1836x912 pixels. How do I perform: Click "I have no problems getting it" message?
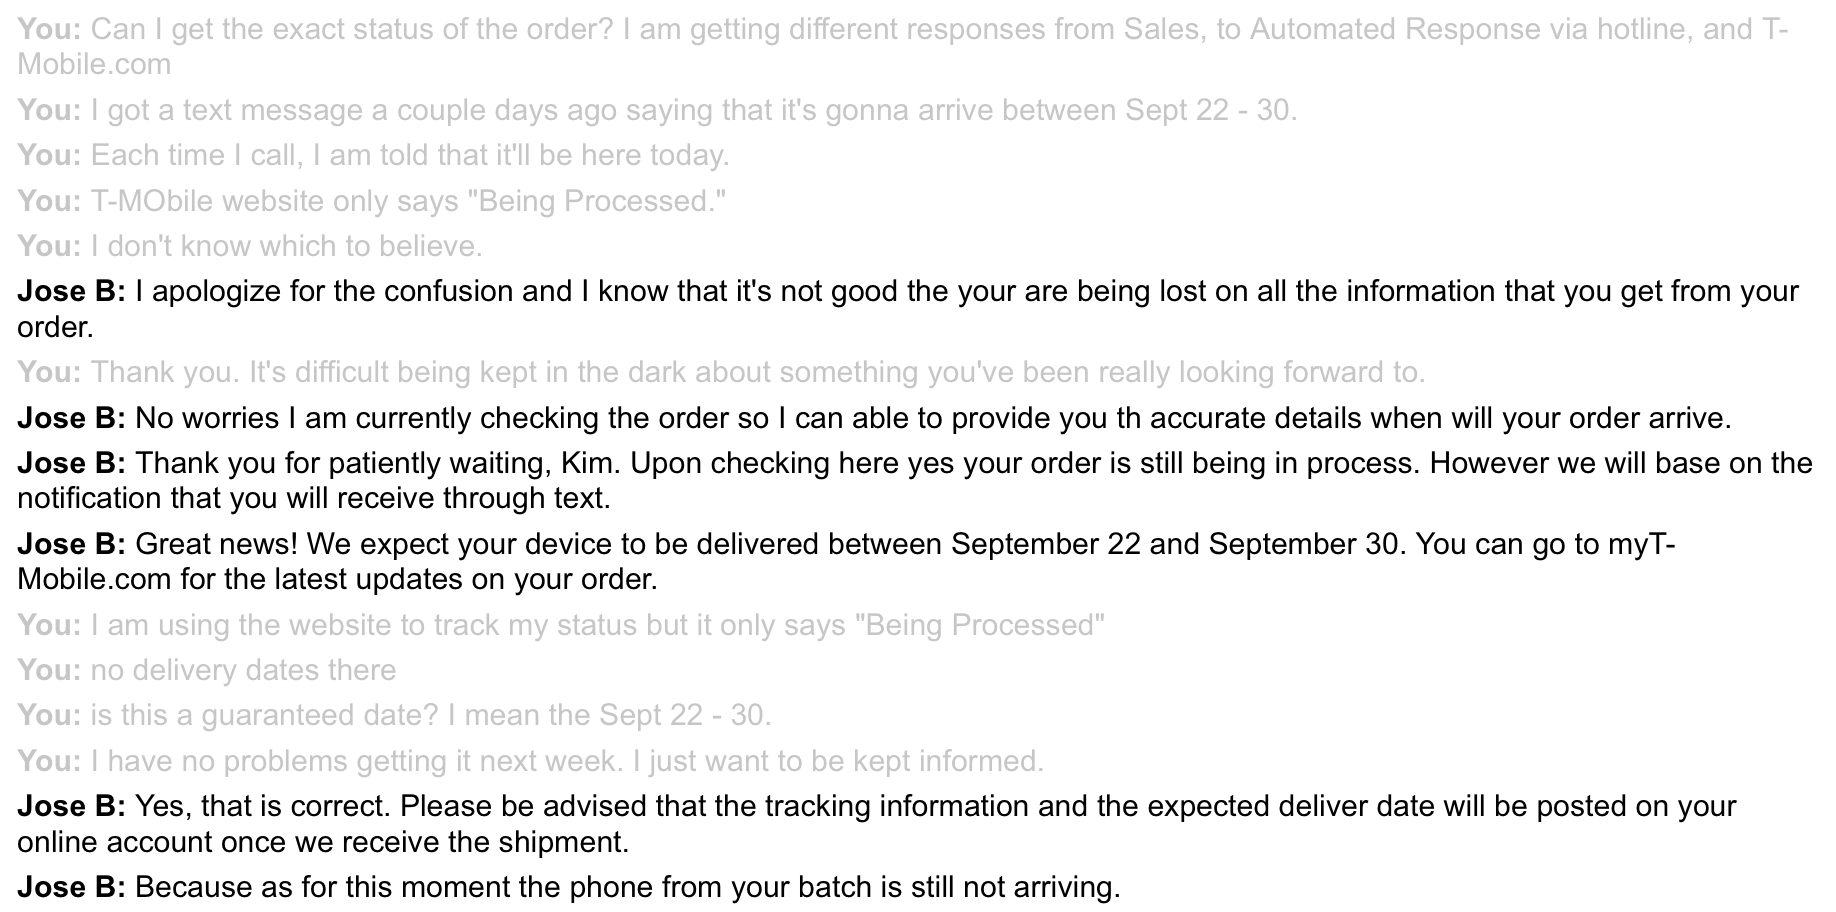tap(530, 761)
